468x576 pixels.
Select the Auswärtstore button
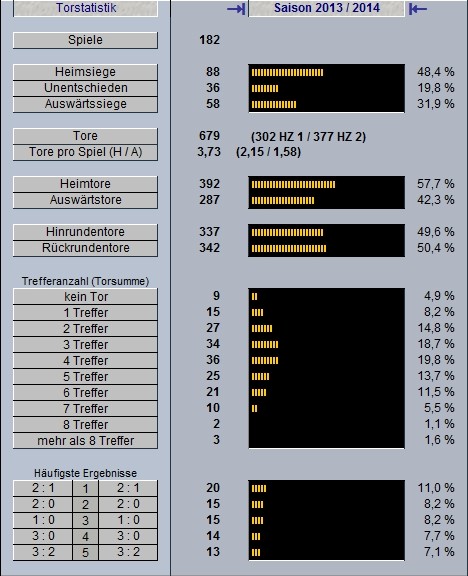point(85,200)
